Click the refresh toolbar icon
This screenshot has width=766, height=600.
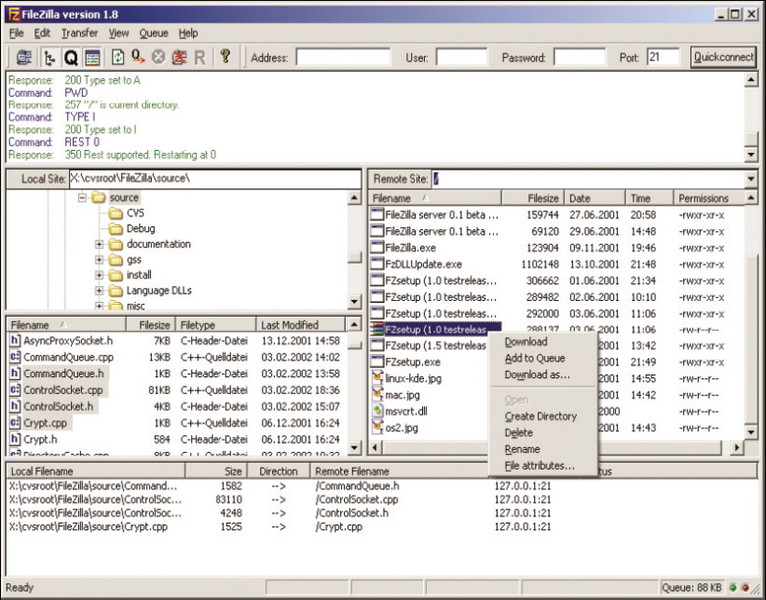118,58
